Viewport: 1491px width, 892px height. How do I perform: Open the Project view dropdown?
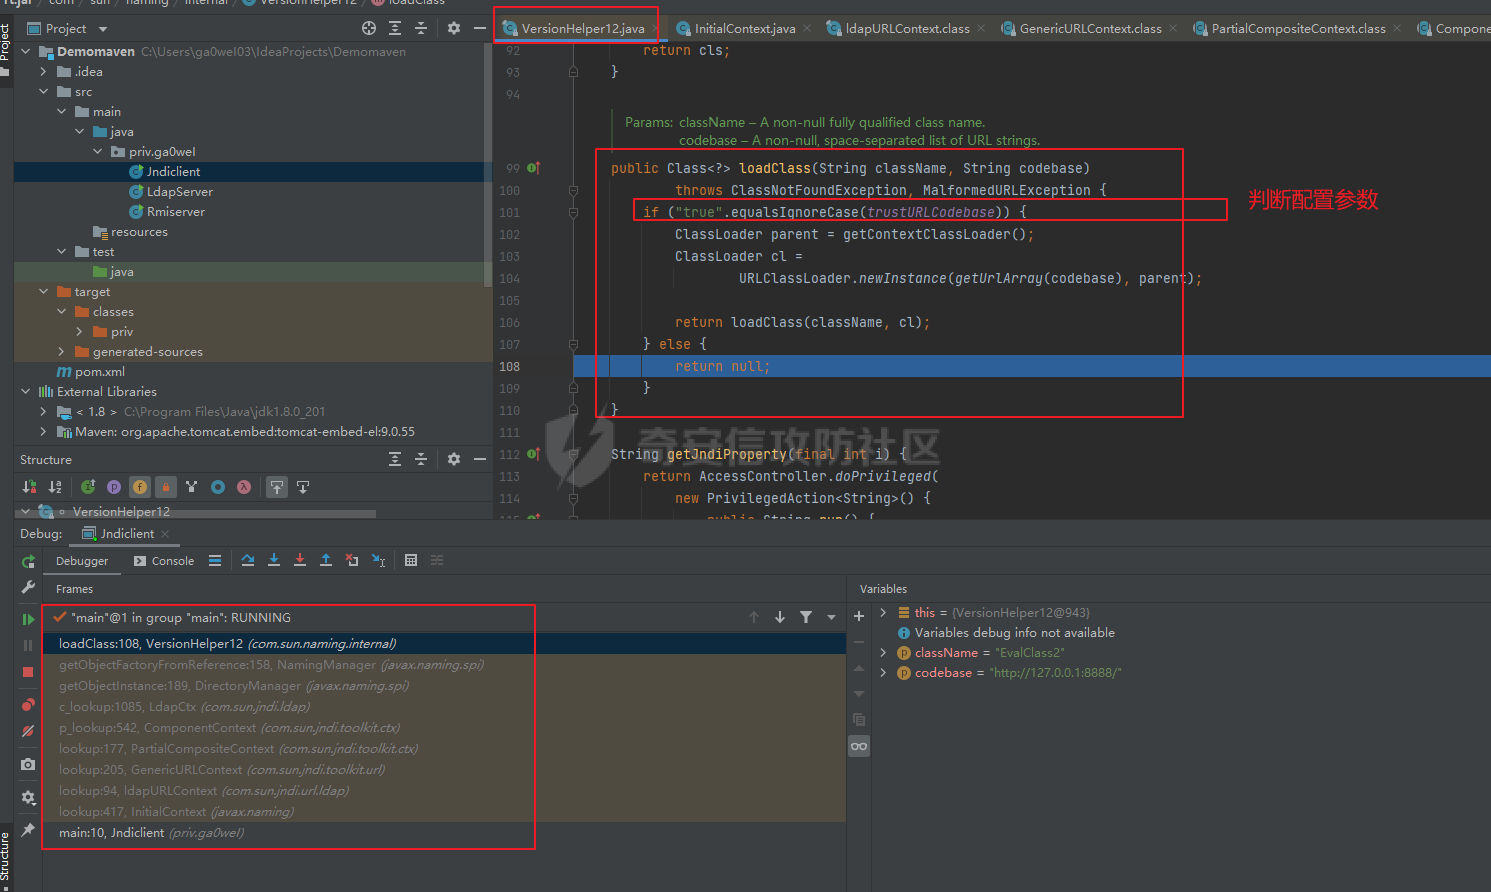coord(103,29)
